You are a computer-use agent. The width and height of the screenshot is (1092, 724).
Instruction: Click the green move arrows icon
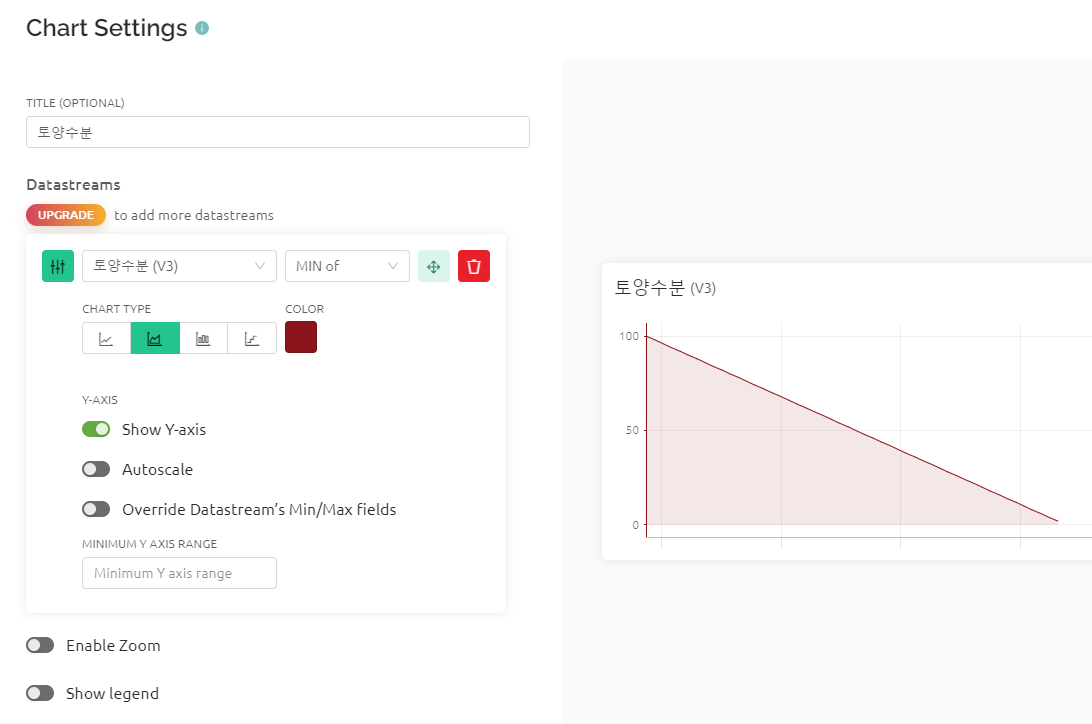434,266
